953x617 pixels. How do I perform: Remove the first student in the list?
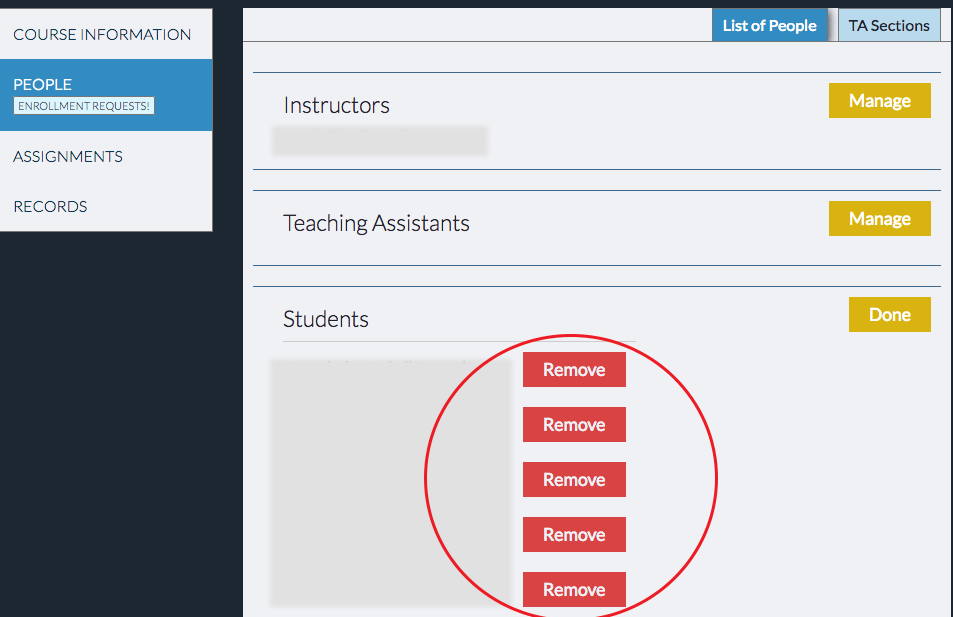[x=574, y=370]
